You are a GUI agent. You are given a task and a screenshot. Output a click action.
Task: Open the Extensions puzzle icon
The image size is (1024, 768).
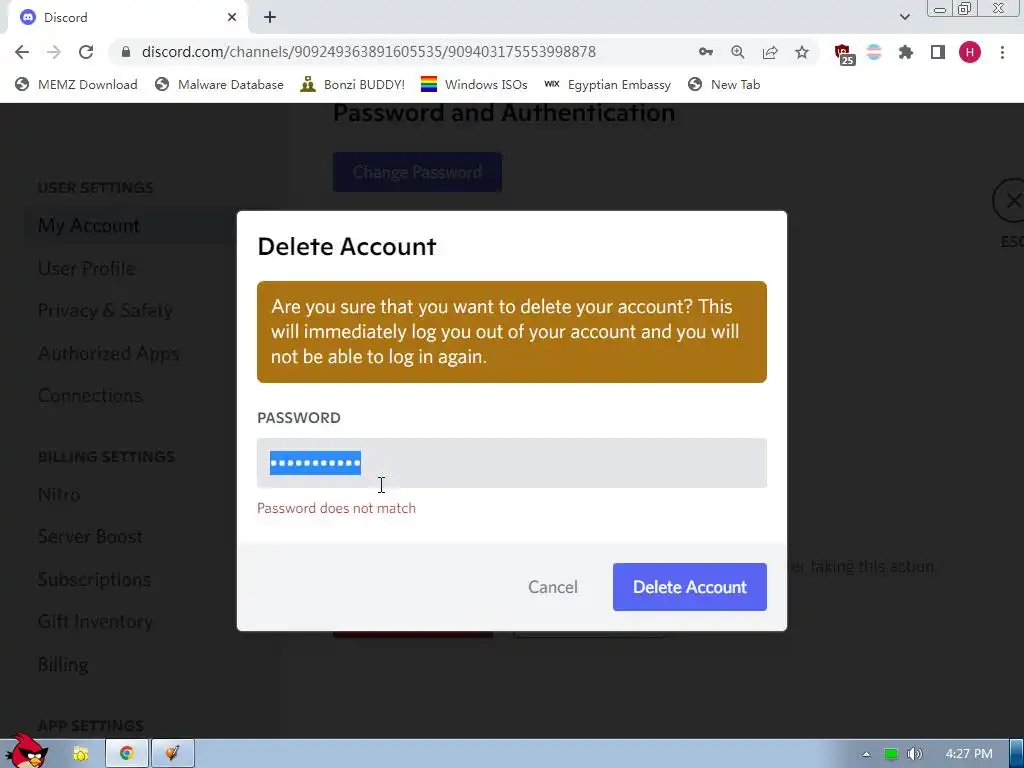[x=906, y=52]
